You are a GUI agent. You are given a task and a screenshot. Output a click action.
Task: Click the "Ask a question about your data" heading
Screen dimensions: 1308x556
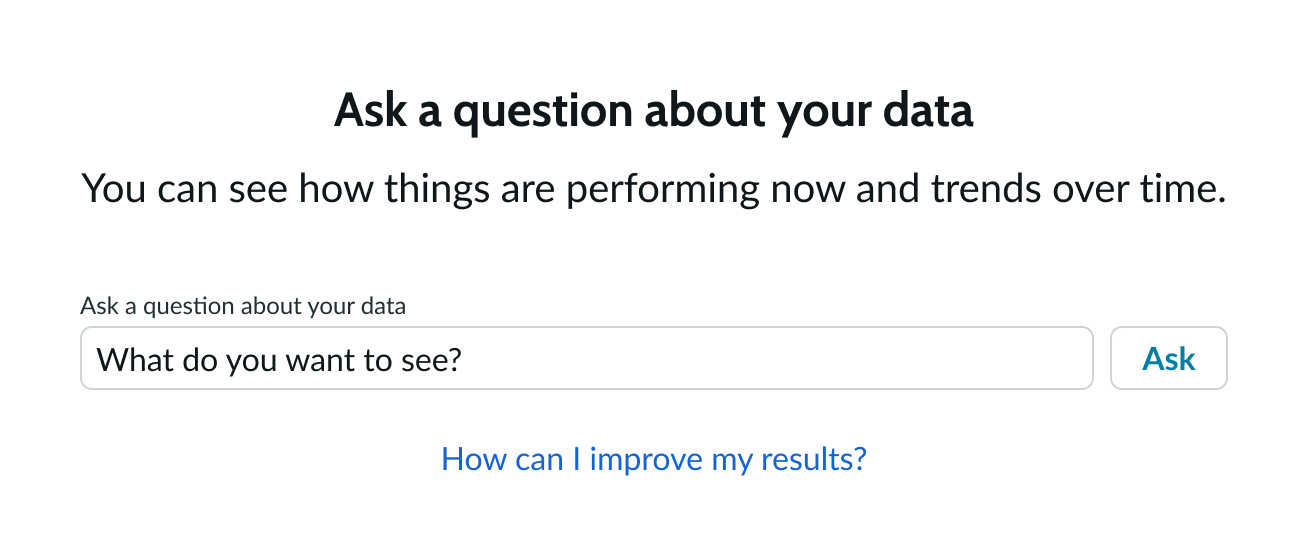(x=653, y=110)
